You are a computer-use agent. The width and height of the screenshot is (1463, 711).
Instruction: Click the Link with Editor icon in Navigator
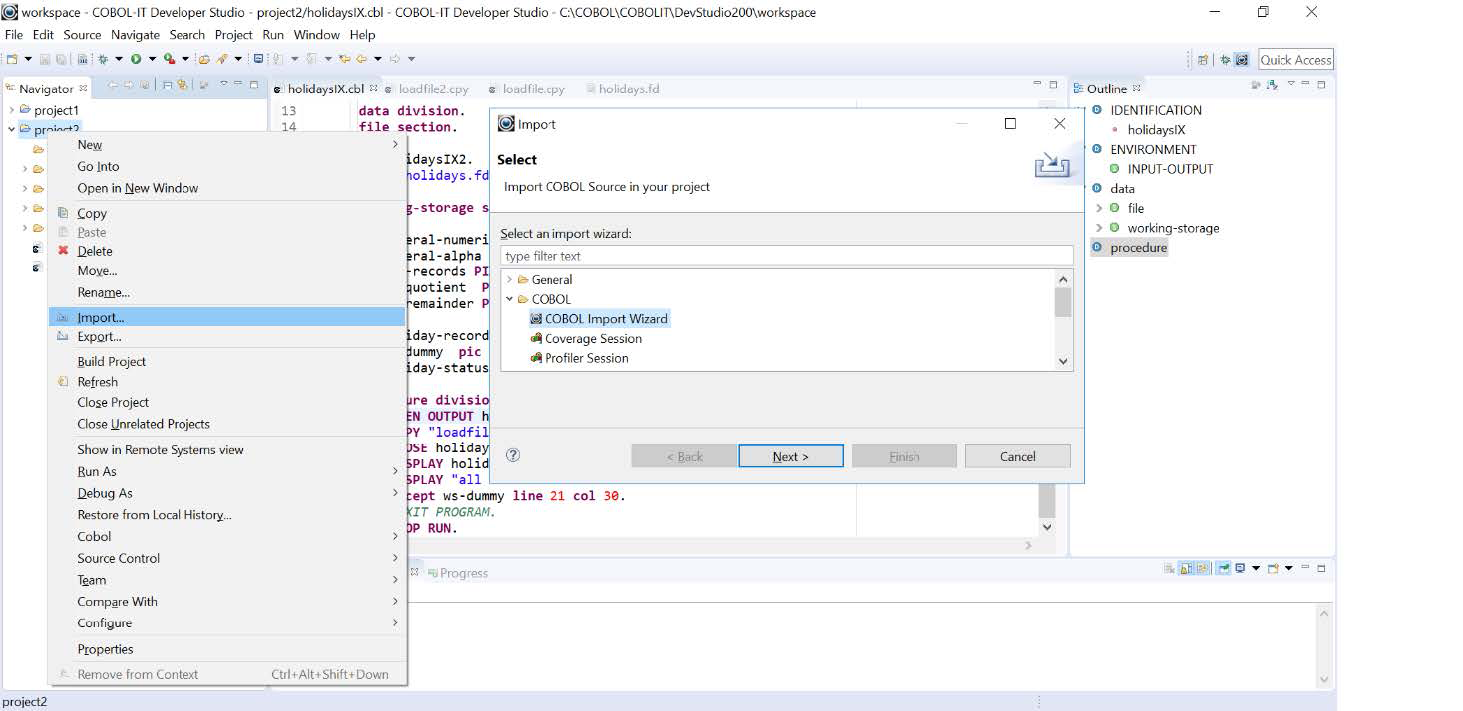coord(183,86)
